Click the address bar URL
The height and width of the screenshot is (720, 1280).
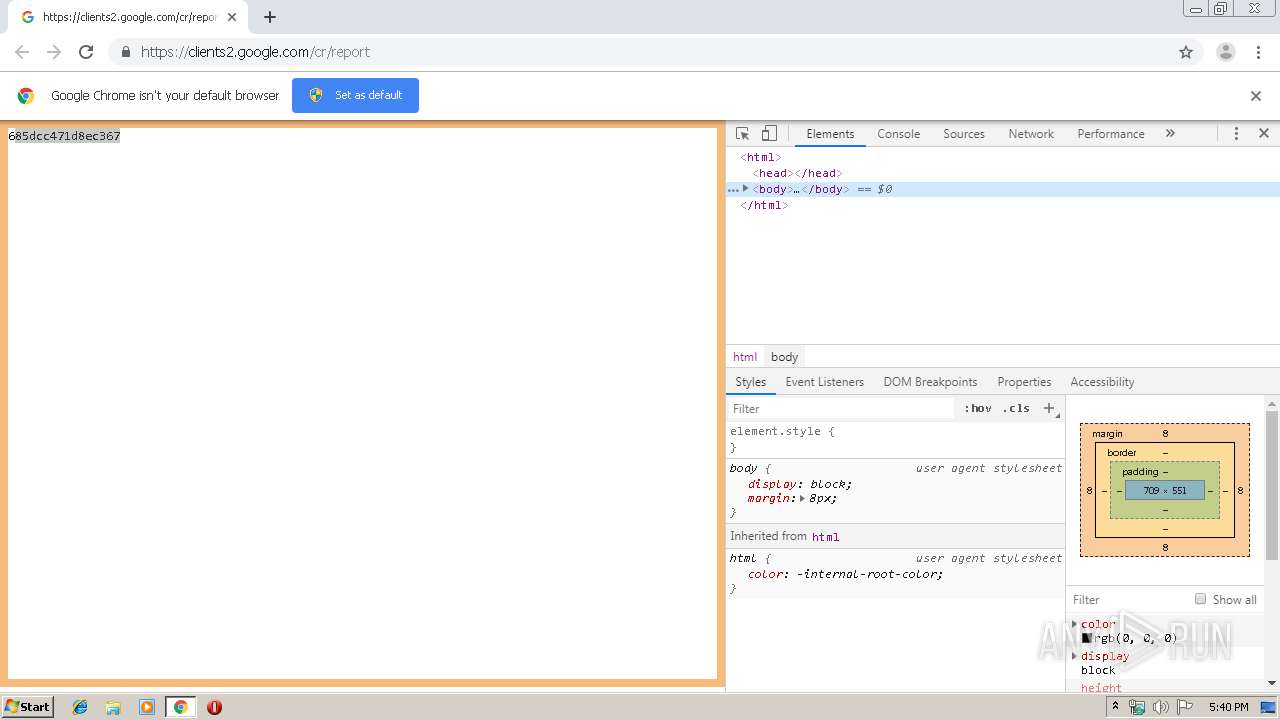click(x=255, y=52)
